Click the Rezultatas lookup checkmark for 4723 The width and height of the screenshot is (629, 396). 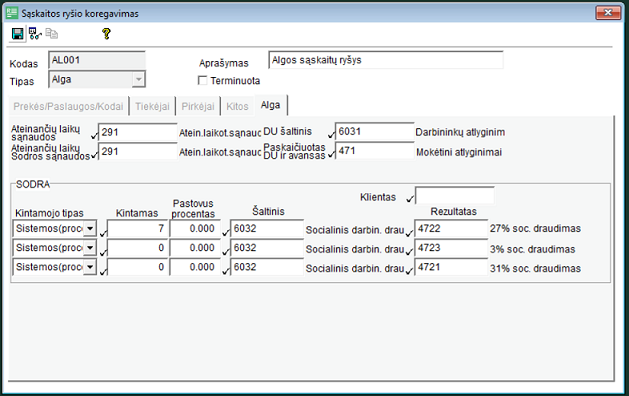pos(409,252)
